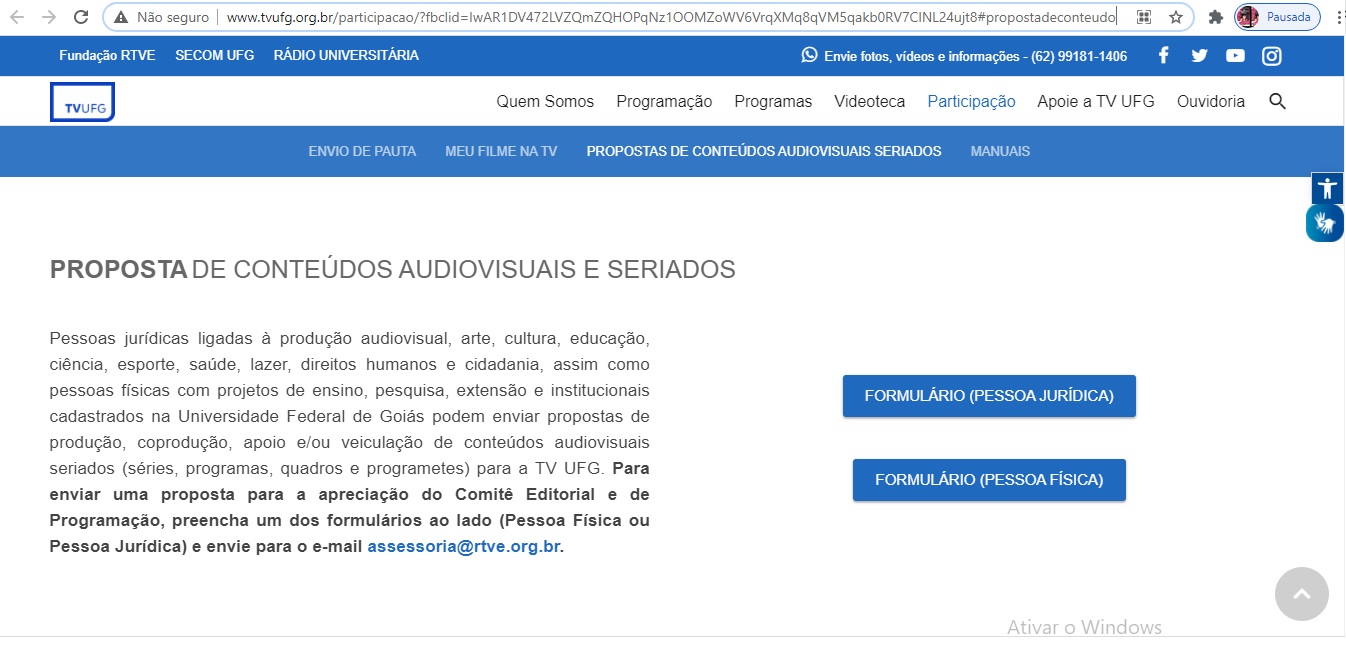Viewport: 1346px width, 654px height.
Task: Open the Programas menu
Action: click(x=773, y=101)
